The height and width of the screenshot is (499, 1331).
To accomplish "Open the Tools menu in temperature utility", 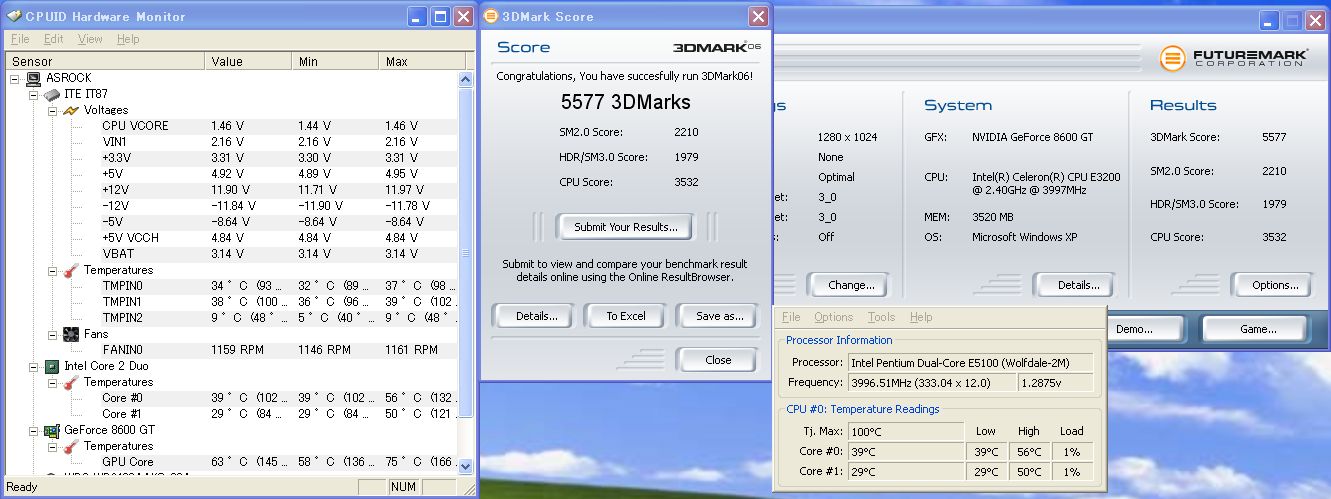I will 881,317.
